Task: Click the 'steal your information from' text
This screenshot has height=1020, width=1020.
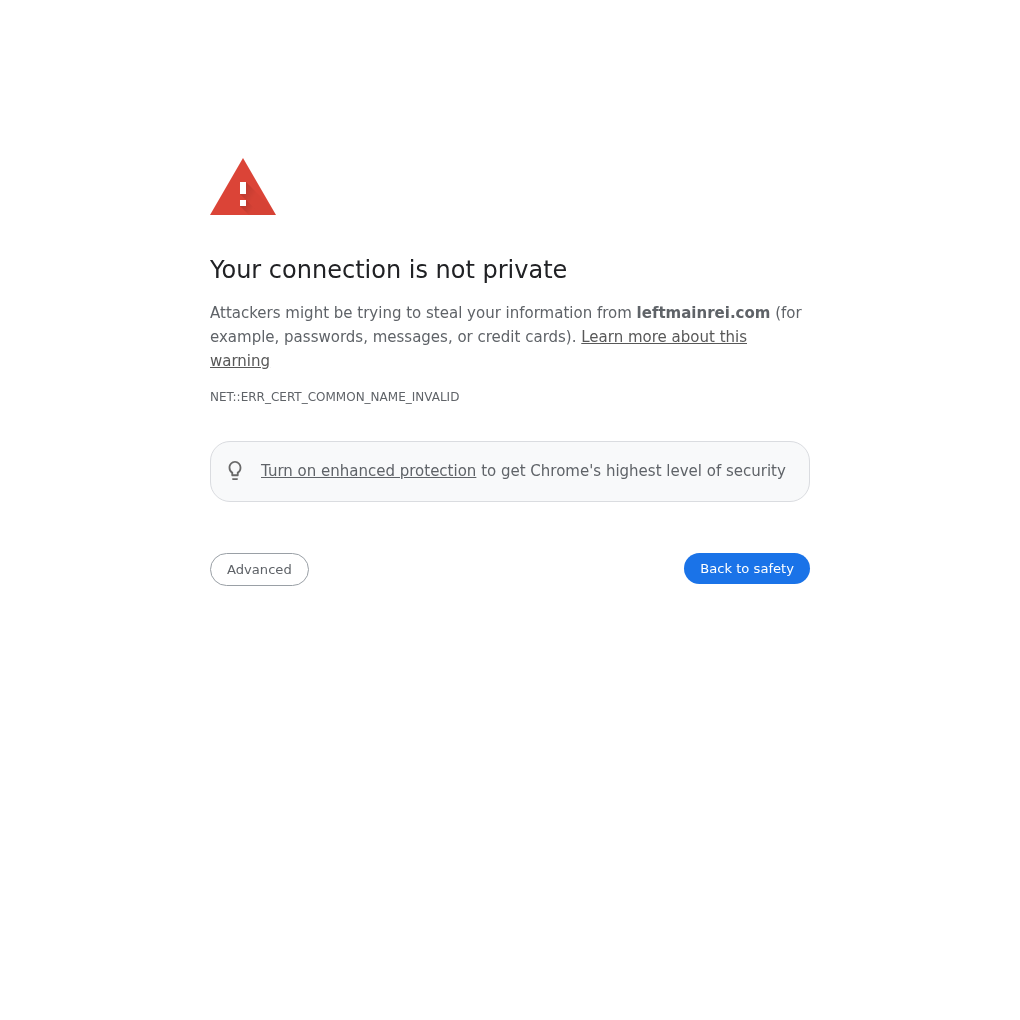Action: pos(528,313)
